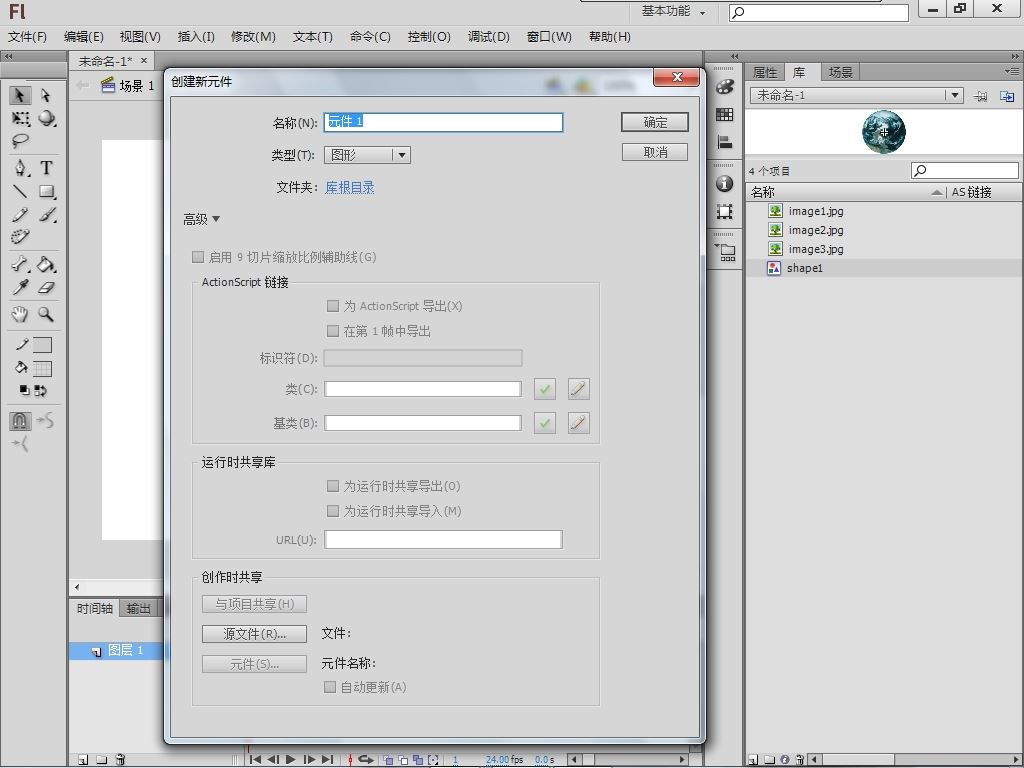Toggle the name column sort arrow in library
1024x768 pixels.
coord(937,192)
